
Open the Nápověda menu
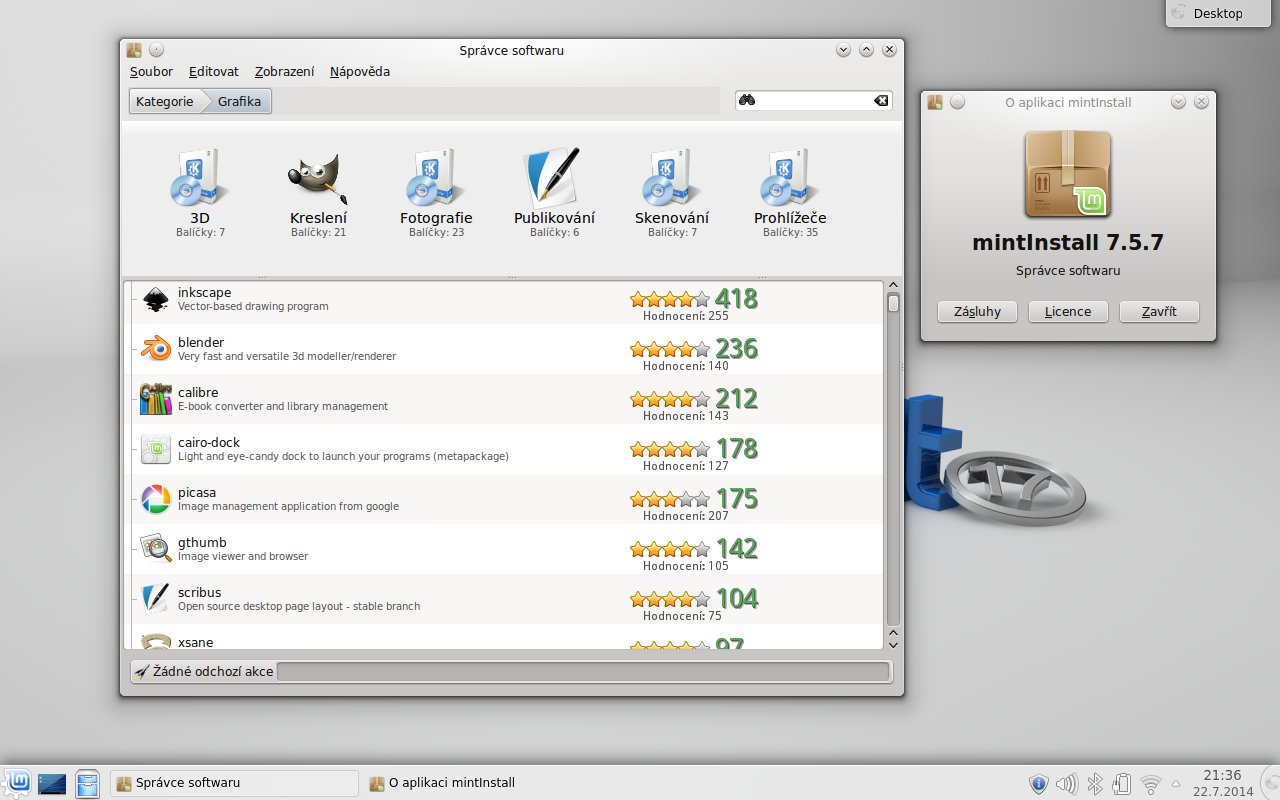(x=360, y=72)
